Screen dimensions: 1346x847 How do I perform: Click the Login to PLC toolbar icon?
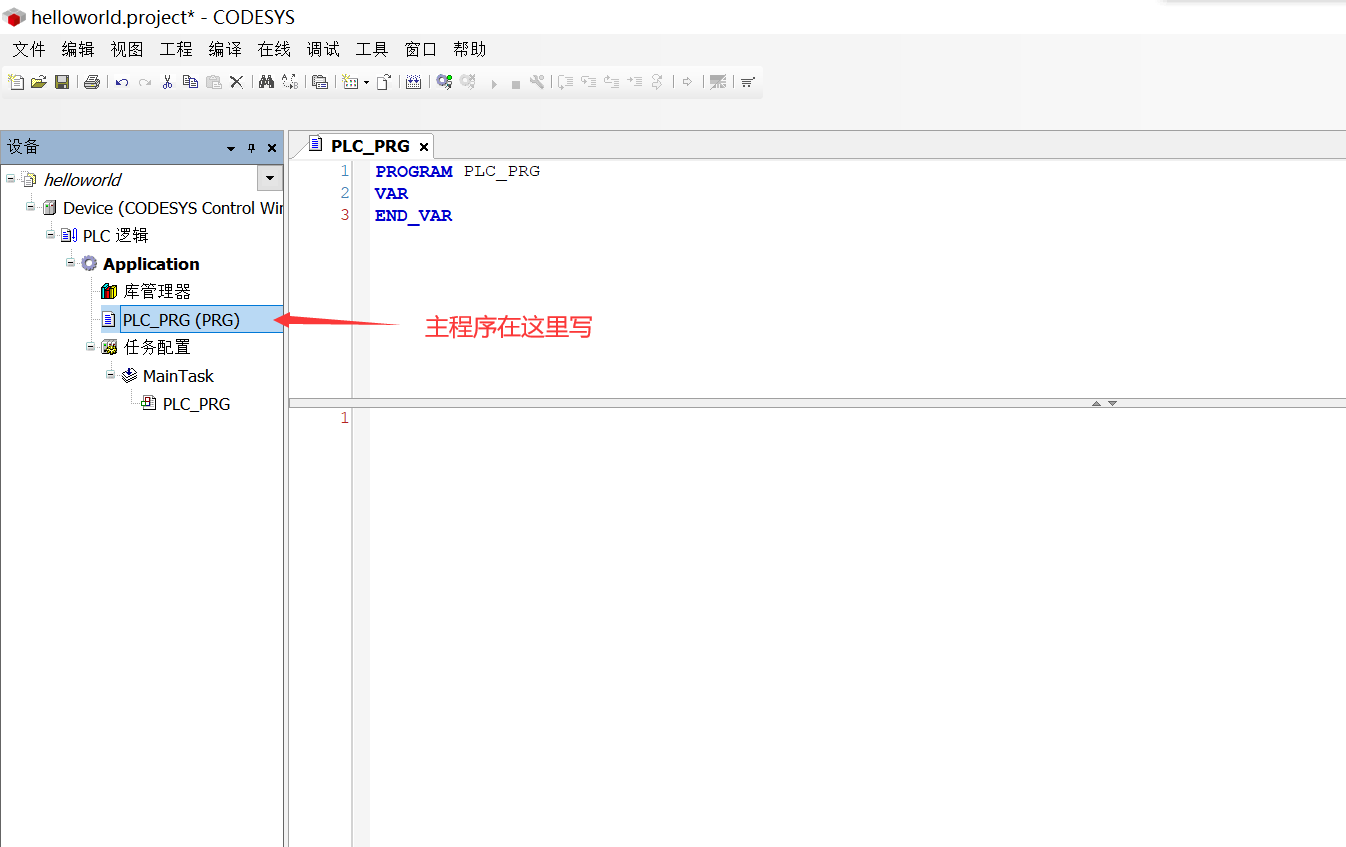click(x=444, y=81)
